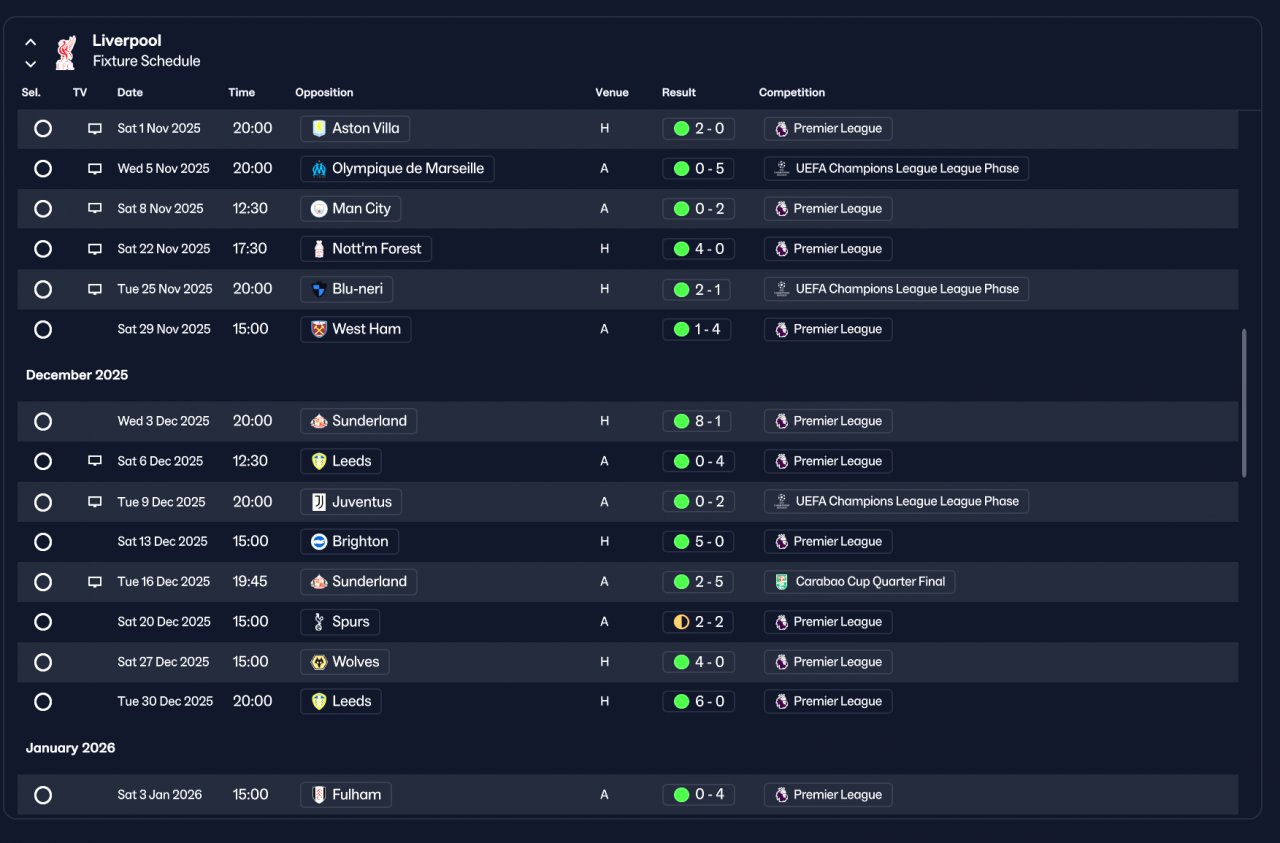
Task: Select the Fulham fixture radio button
Action: point(43,795)
